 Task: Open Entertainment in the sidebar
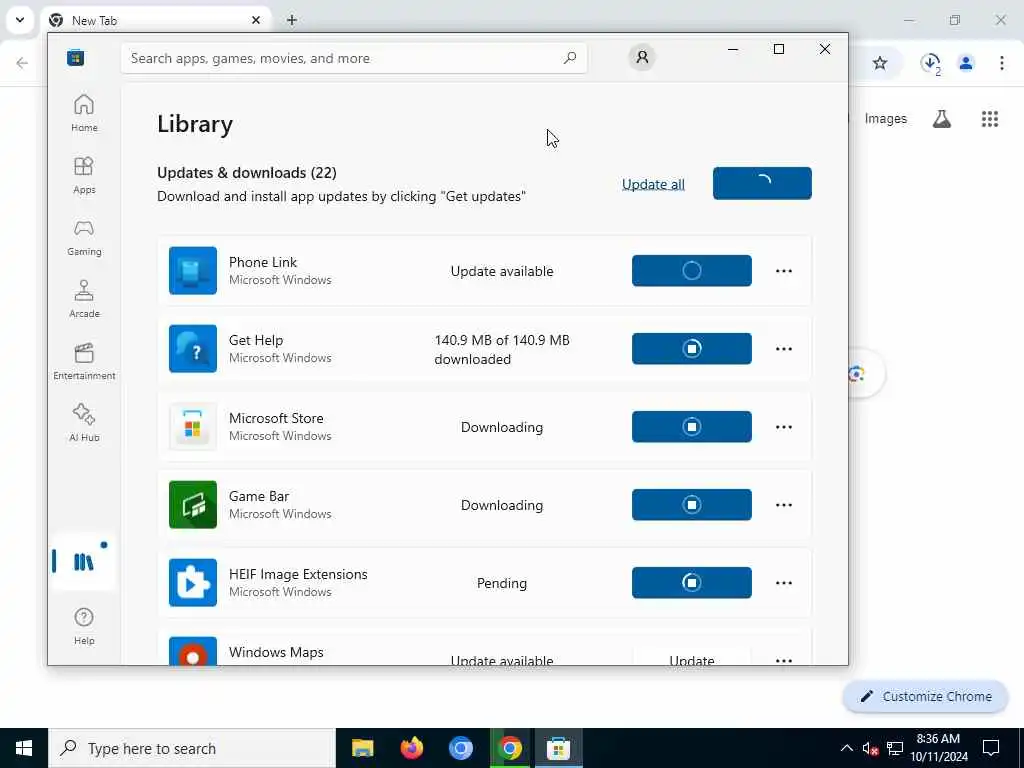[x=84, y=361]
